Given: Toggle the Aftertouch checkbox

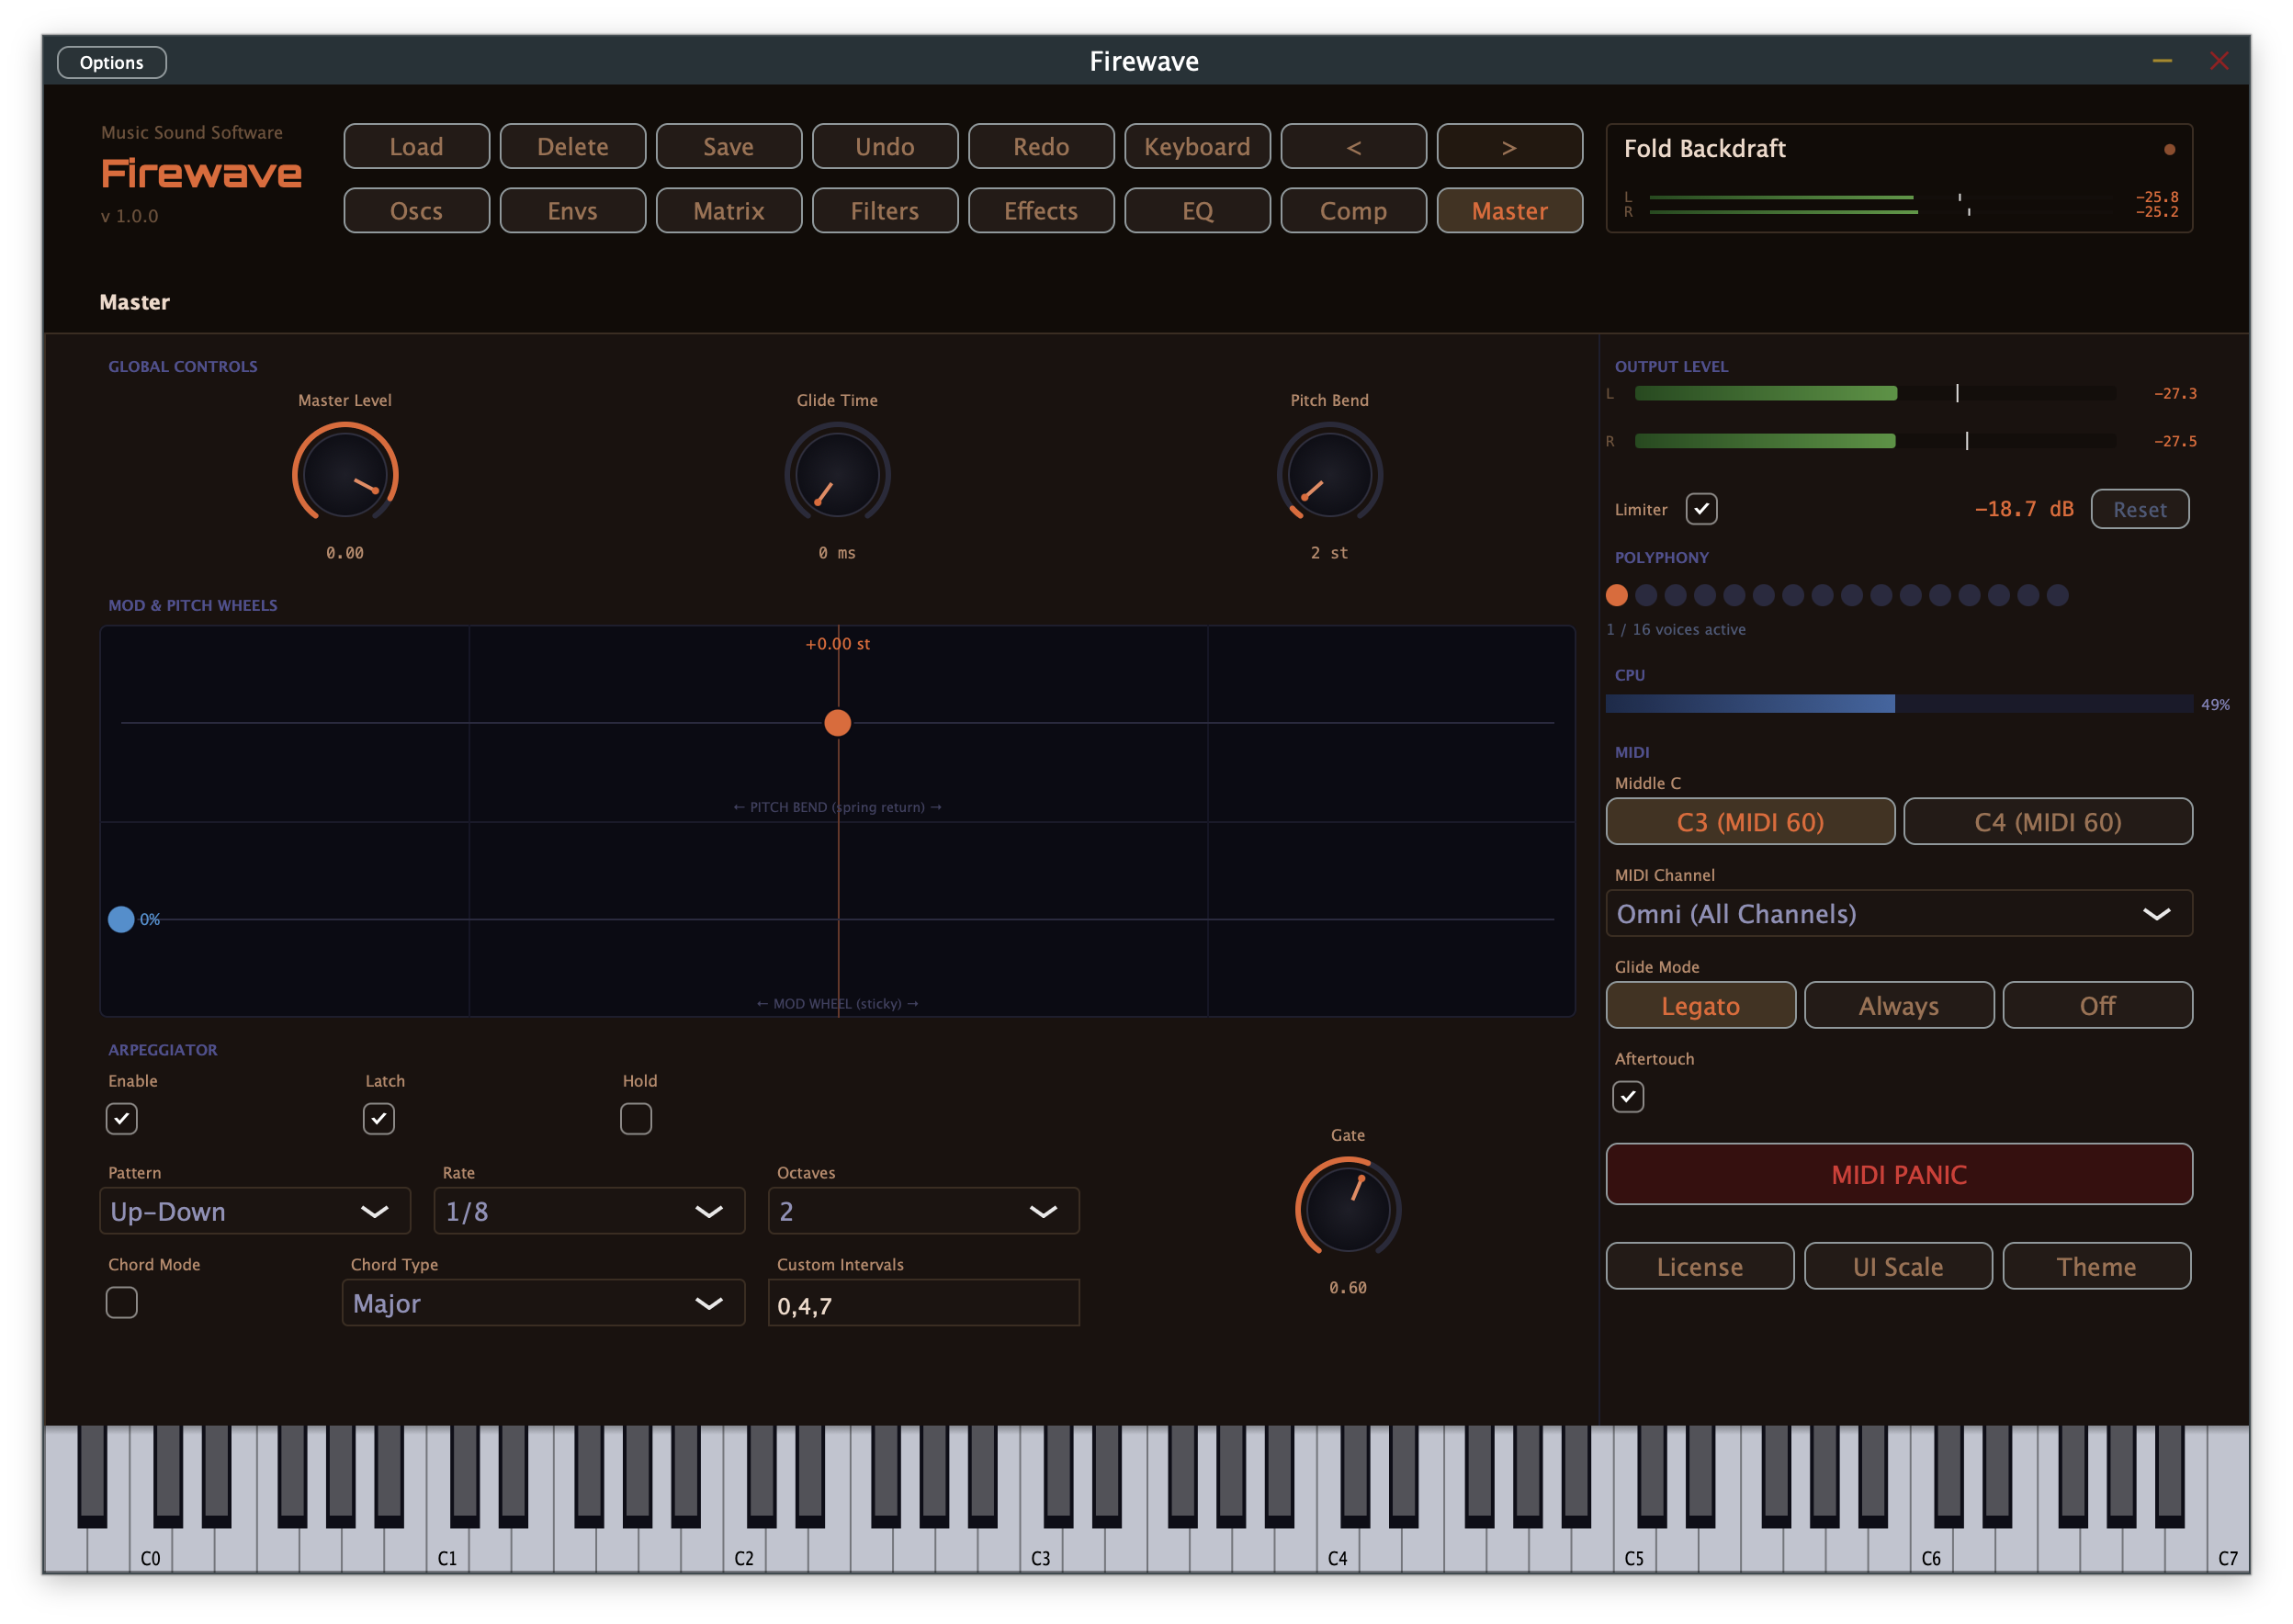Looking at the screenshot, I should pos(1628,1096).
